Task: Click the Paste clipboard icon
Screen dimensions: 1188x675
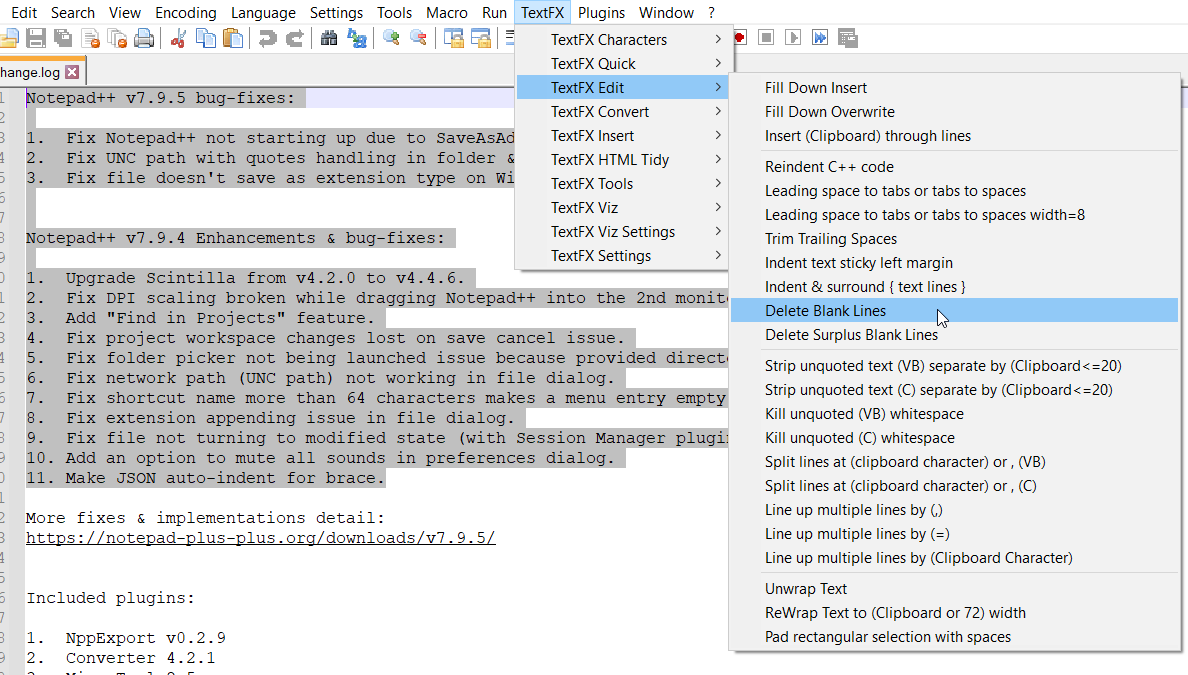Action: [x=233, y=38]
